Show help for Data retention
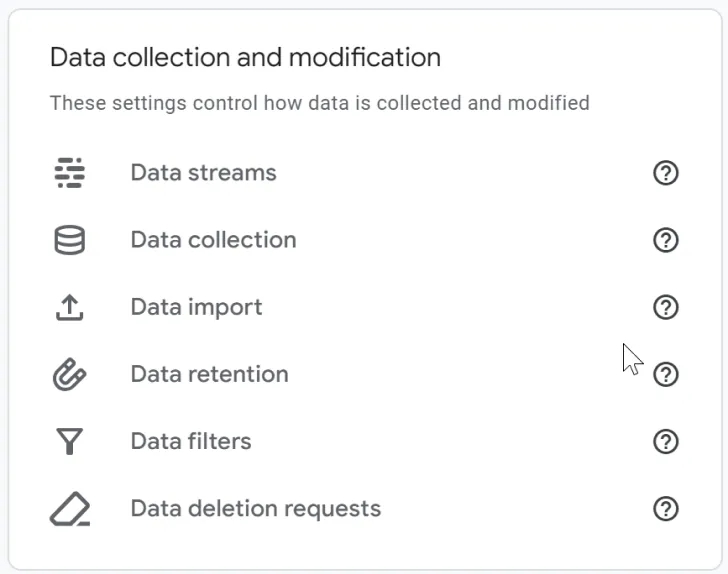 click(666, 374)
